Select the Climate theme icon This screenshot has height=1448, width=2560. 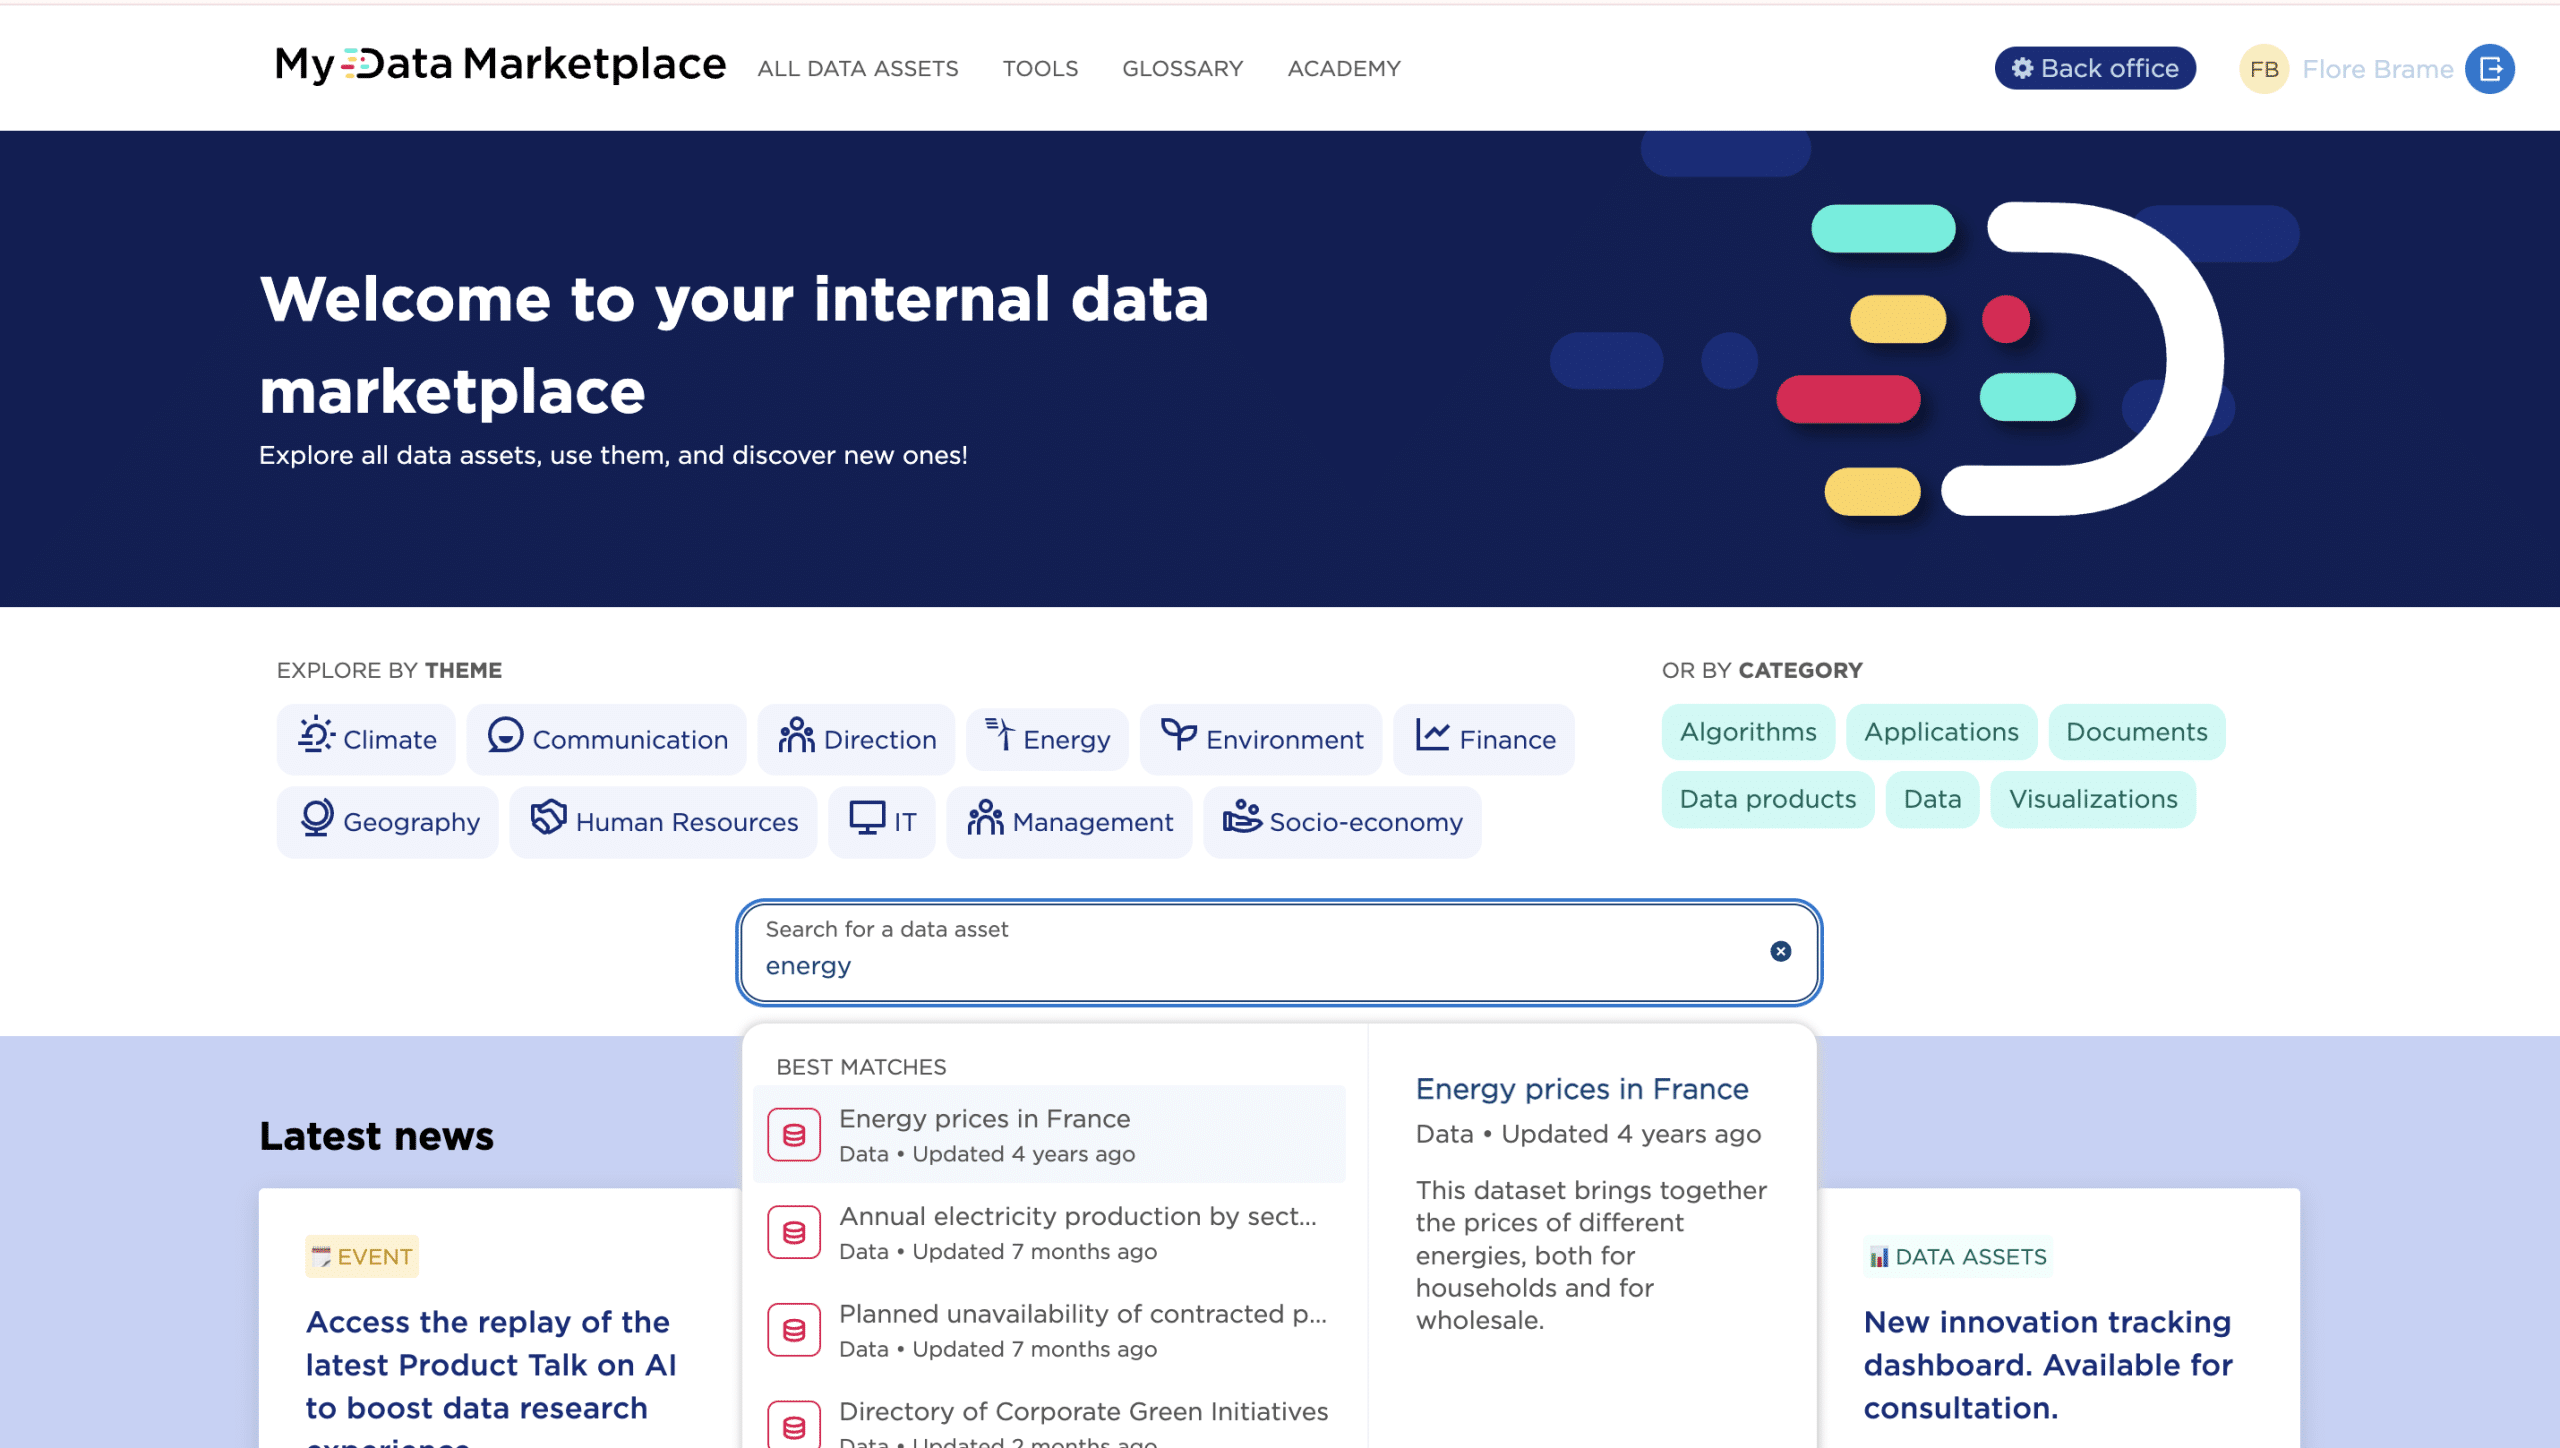pos(316,736)
